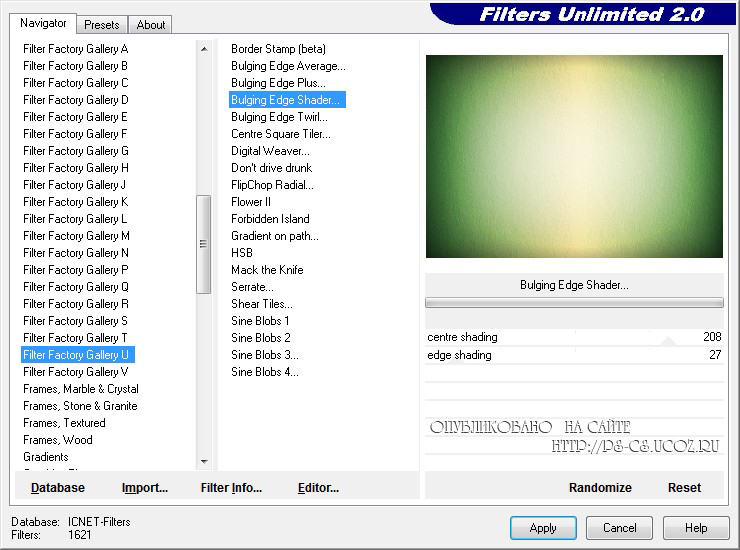Image resolution: width=740 pixels, height=550 pixels.
Task: Choose Frames, Stone & Granite category
Action: click(x=80, y=406)
